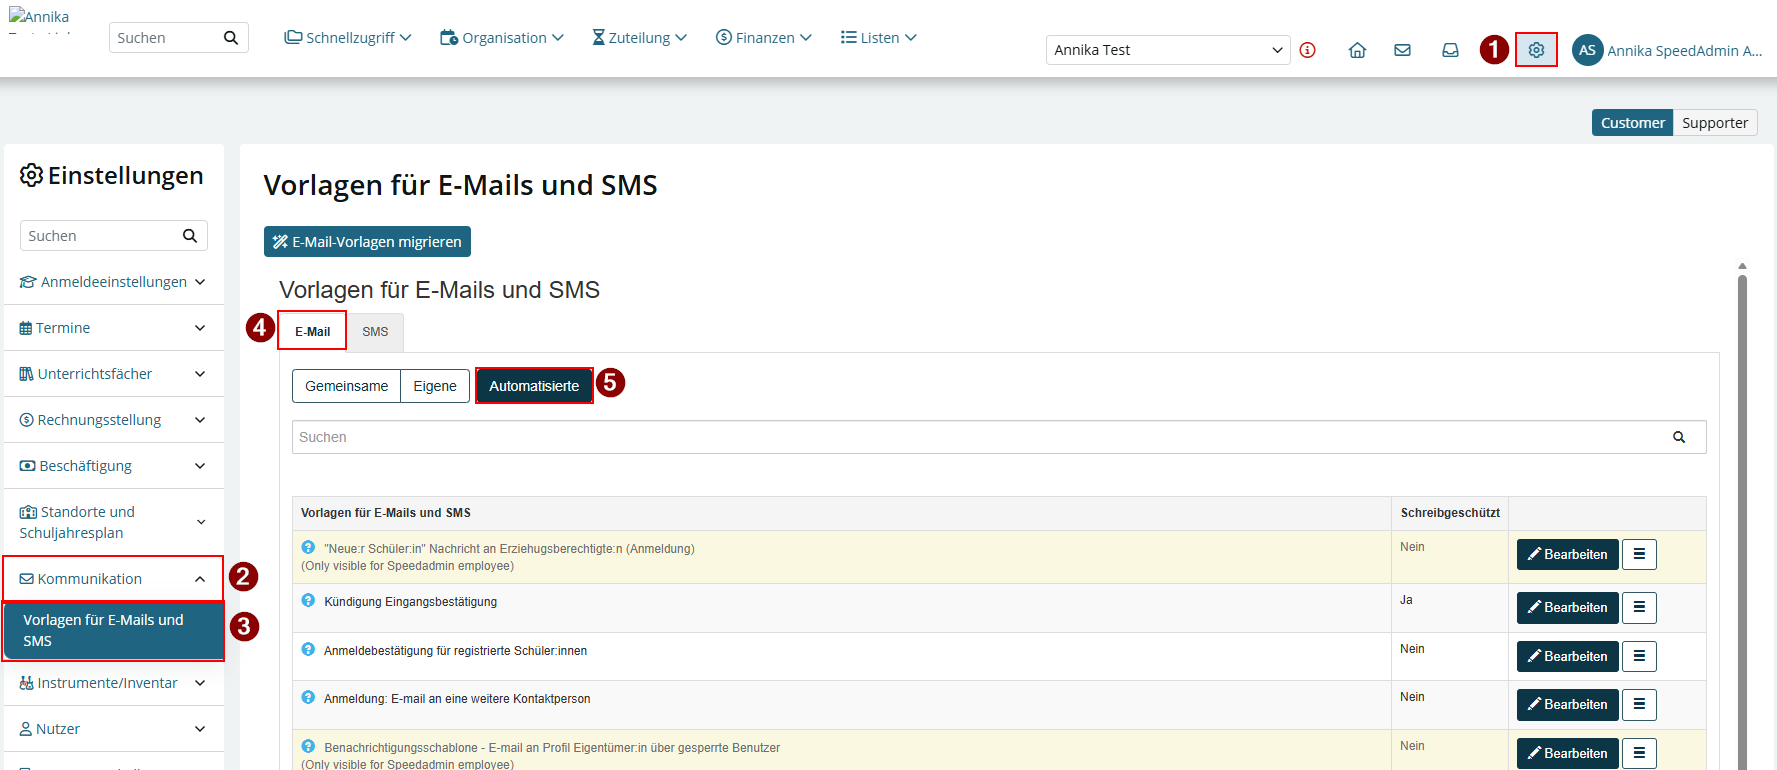This screenshot has width=1777, height=770.
Task: Show help for Anmeldebestätigung template
Action: pyautogui.click(x=308, y=649)
